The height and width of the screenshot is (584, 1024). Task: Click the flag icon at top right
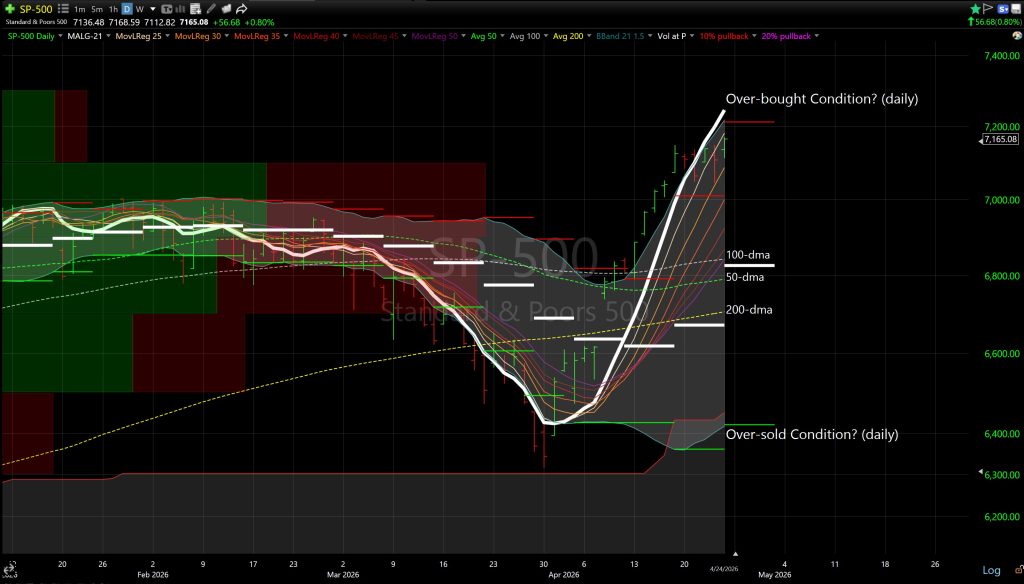987,8
